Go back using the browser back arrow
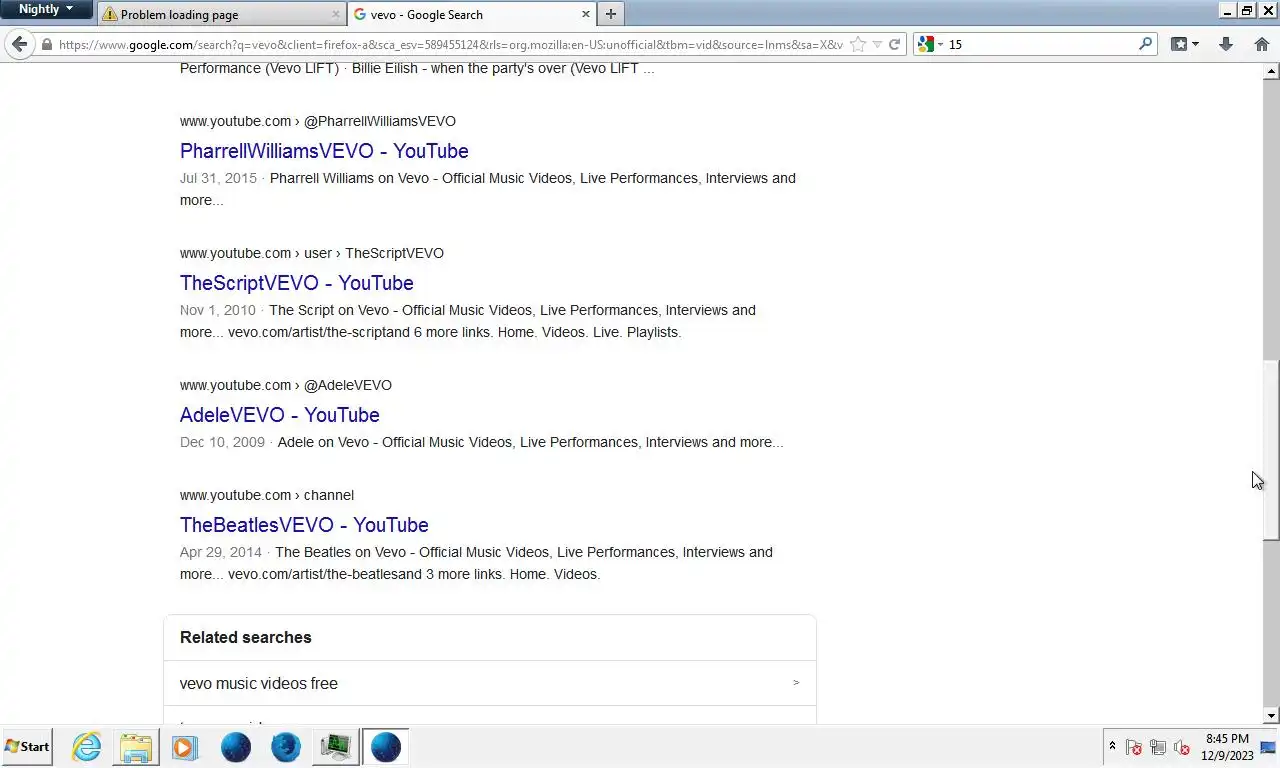 point(19,44)
